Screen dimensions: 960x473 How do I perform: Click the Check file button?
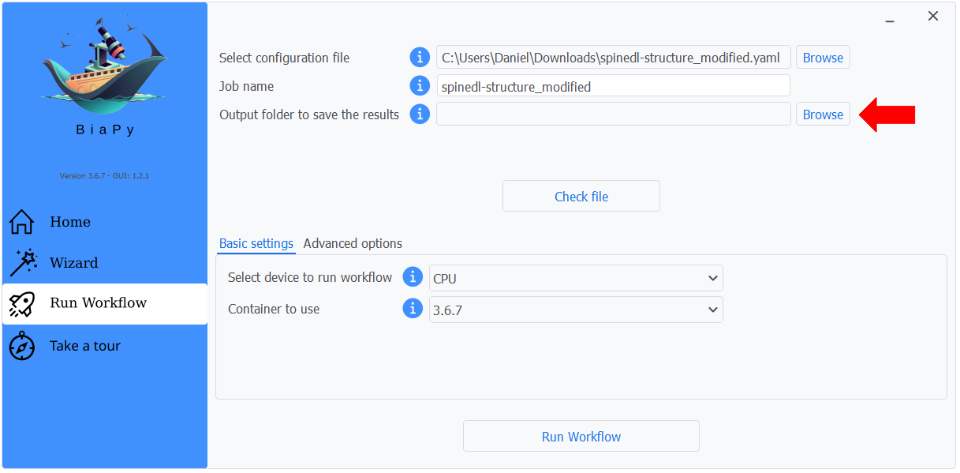coord(581,196)
